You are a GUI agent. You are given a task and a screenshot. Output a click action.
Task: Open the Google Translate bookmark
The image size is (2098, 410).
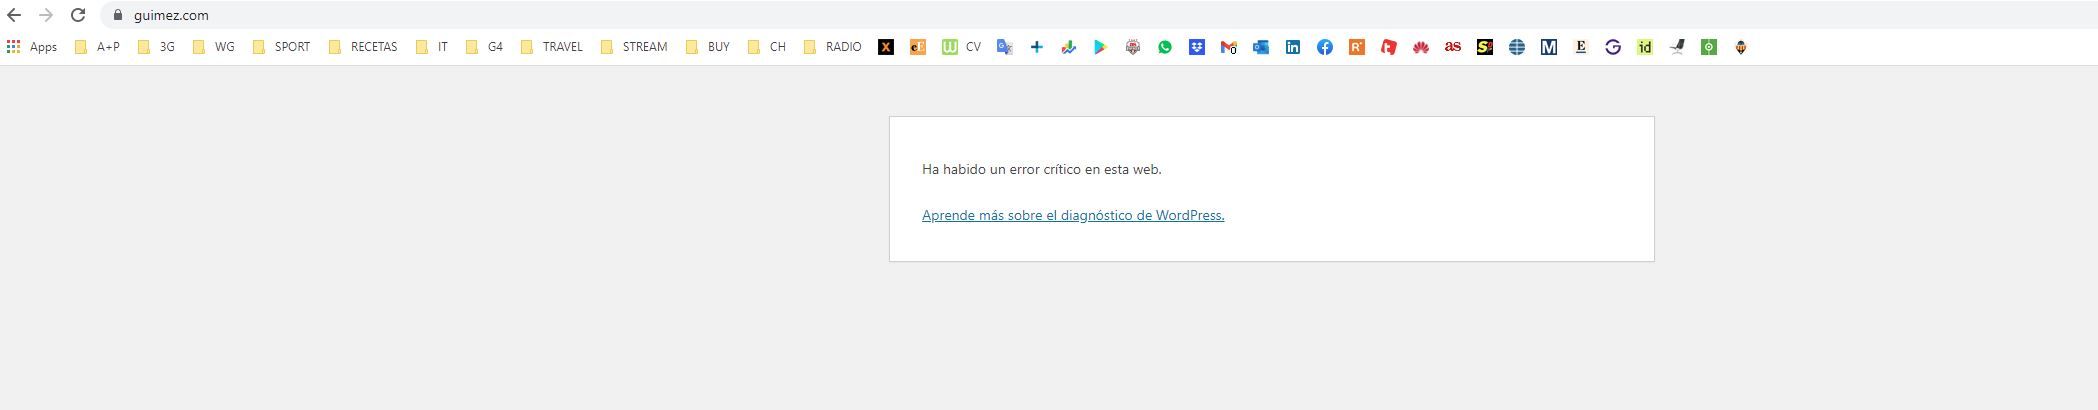1005,47
